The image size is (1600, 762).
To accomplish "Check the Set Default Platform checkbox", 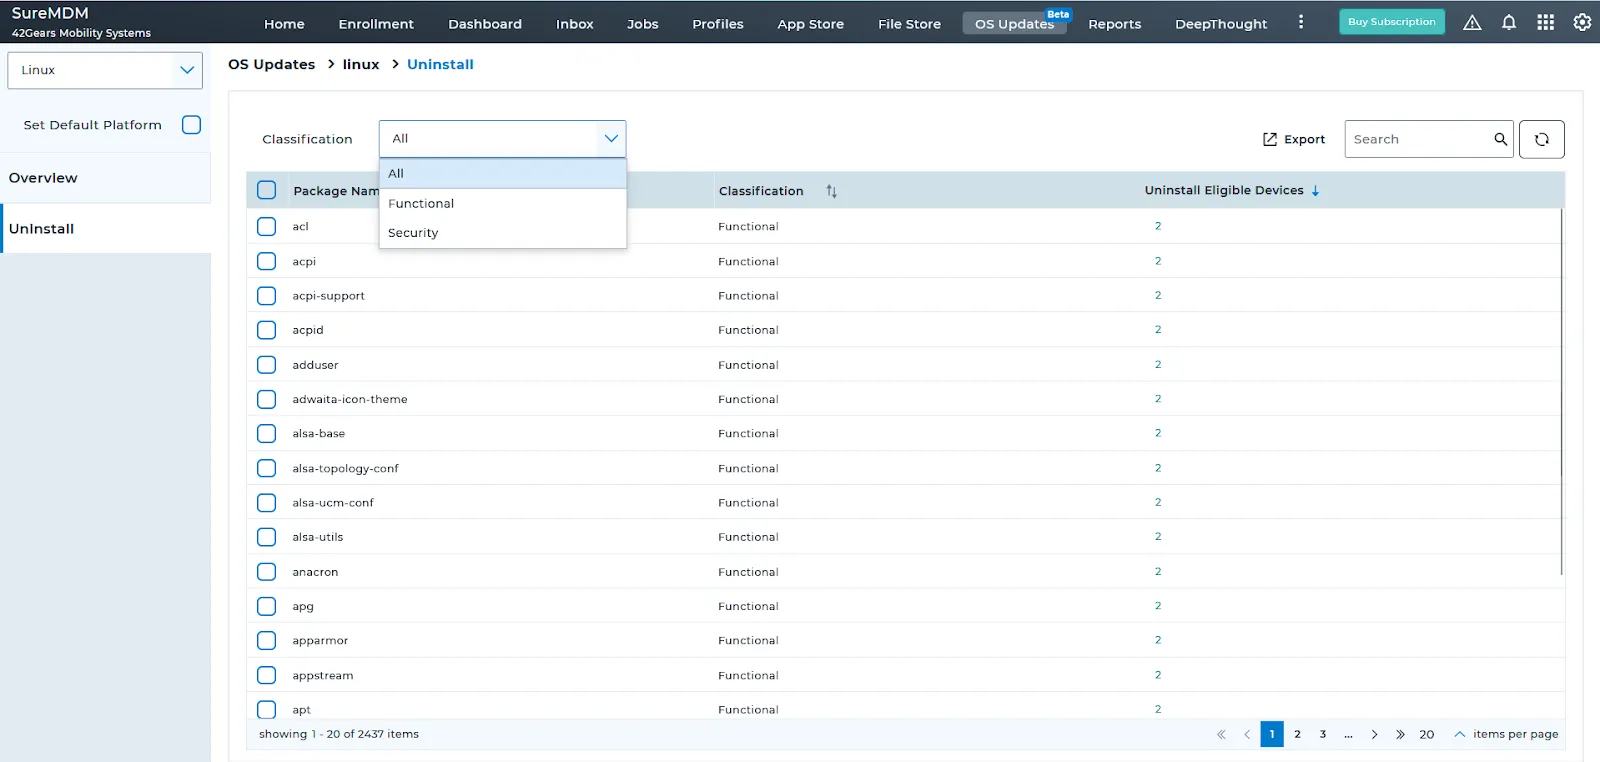I will [191, 125].
